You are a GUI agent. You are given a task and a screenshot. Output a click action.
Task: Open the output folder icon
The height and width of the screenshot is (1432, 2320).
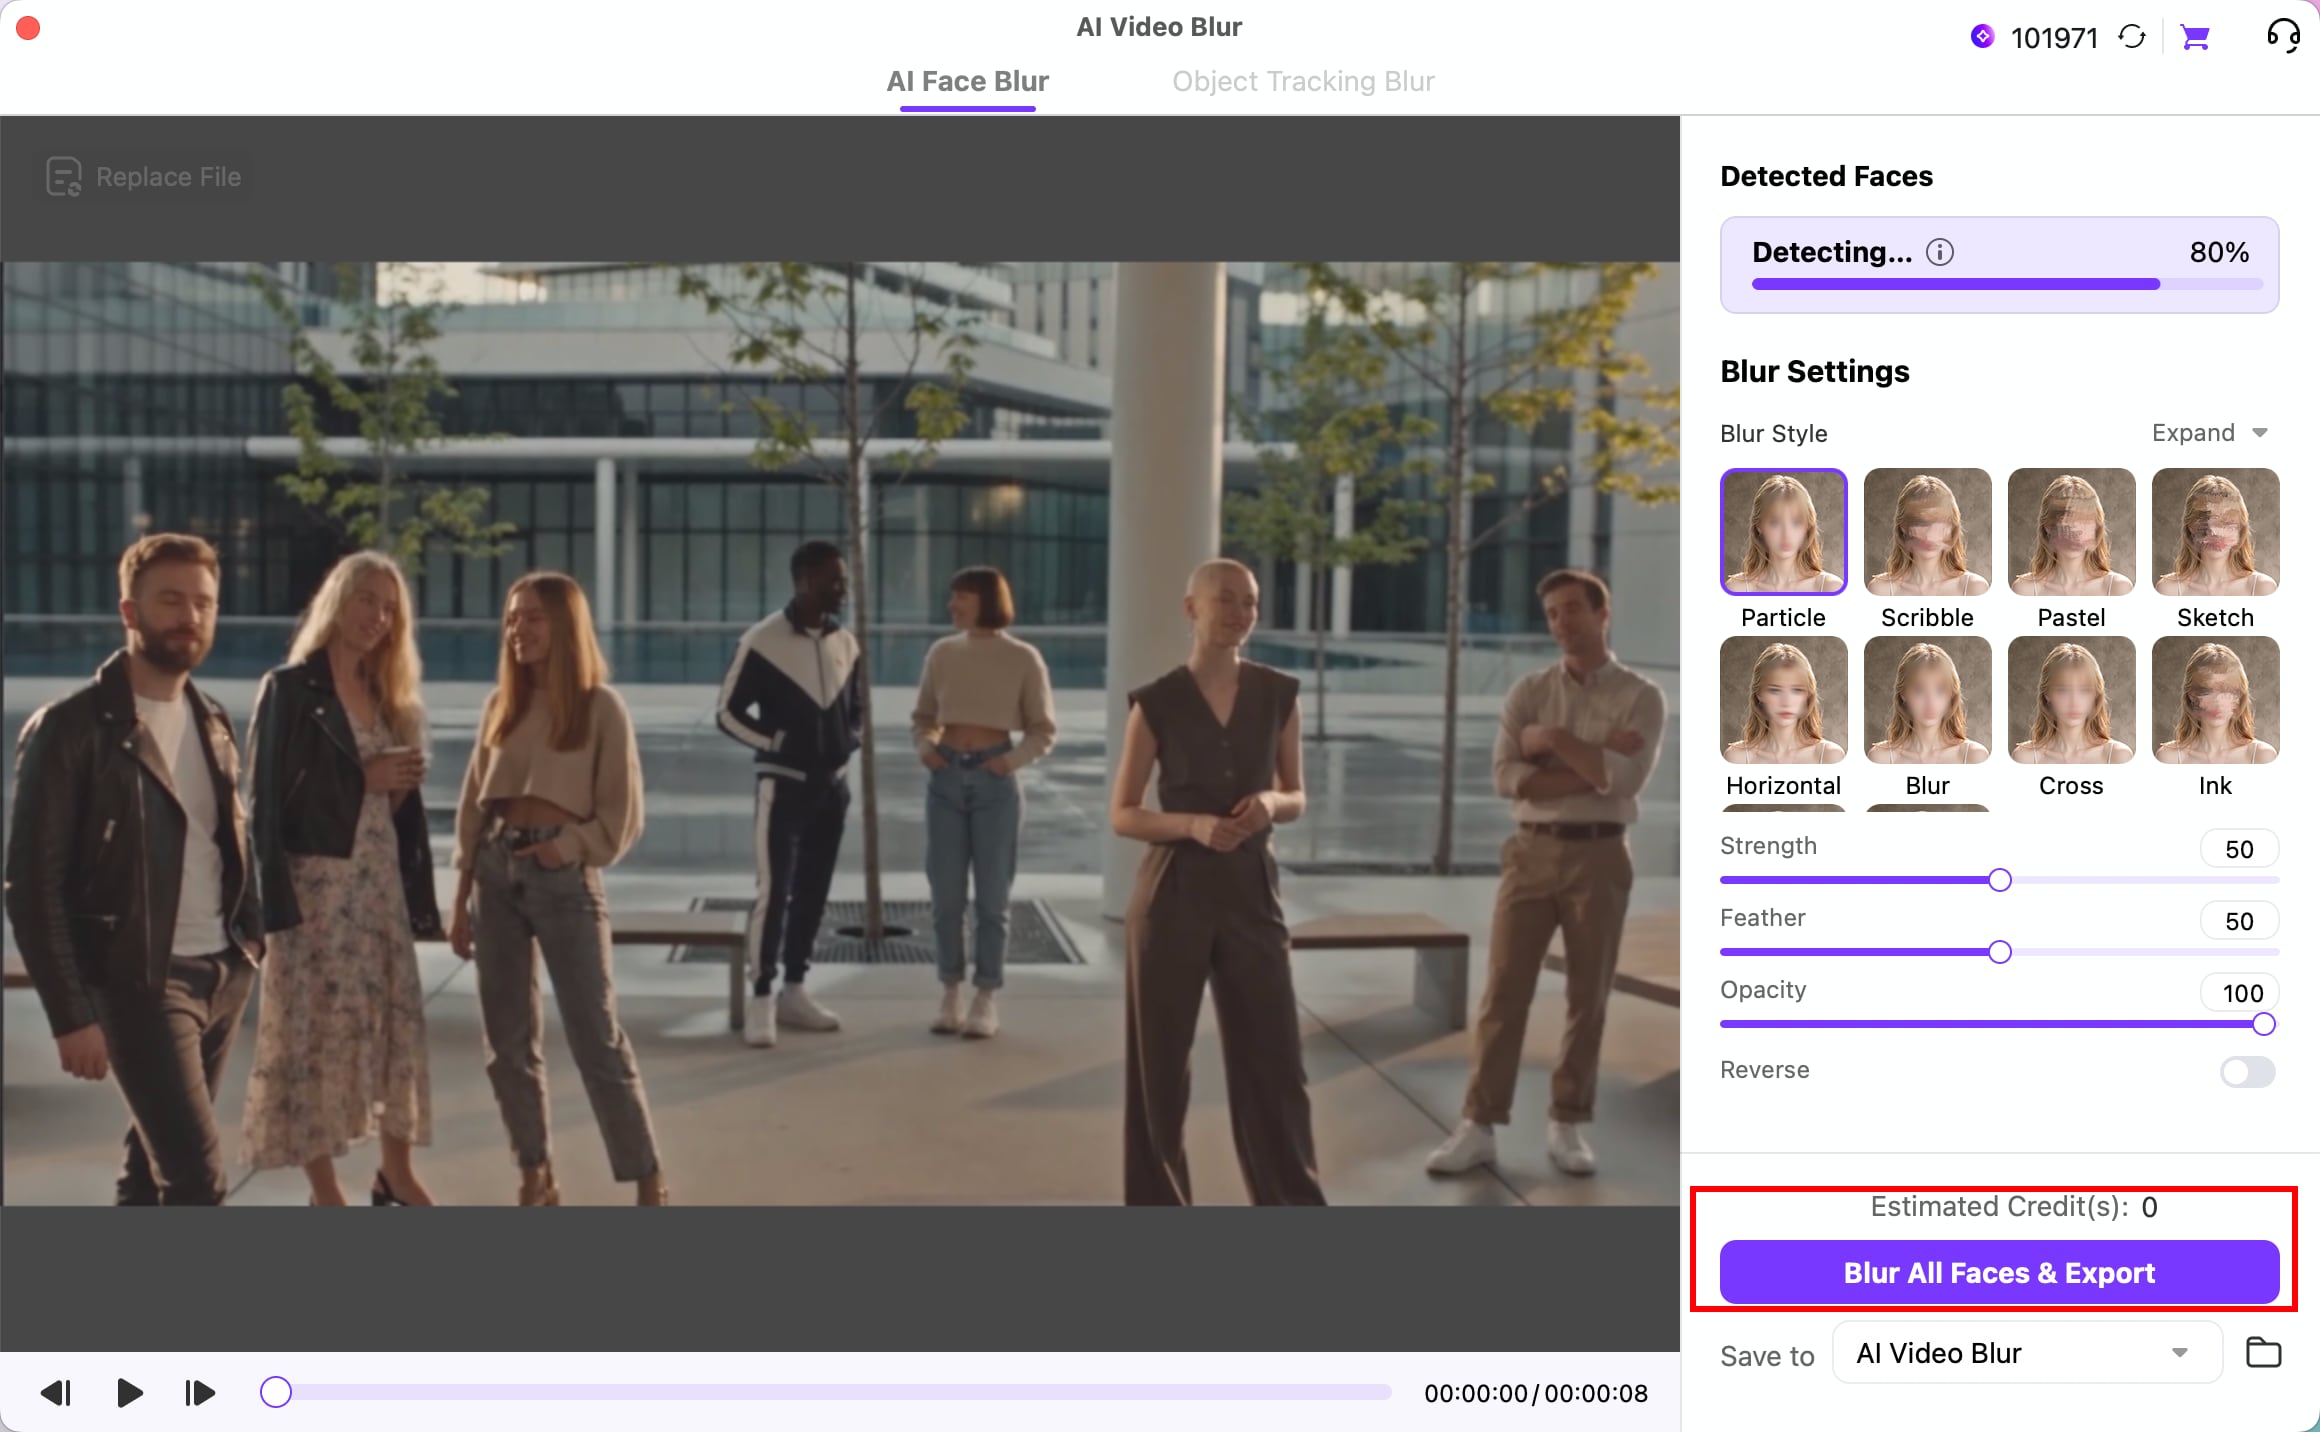2264,1352
